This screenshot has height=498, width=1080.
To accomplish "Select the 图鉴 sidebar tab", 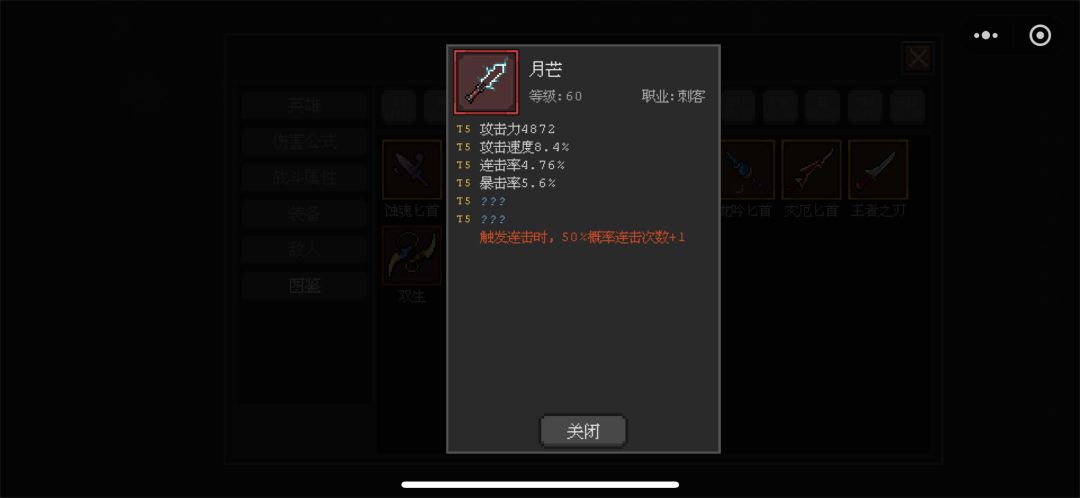I will coord(304,285).
